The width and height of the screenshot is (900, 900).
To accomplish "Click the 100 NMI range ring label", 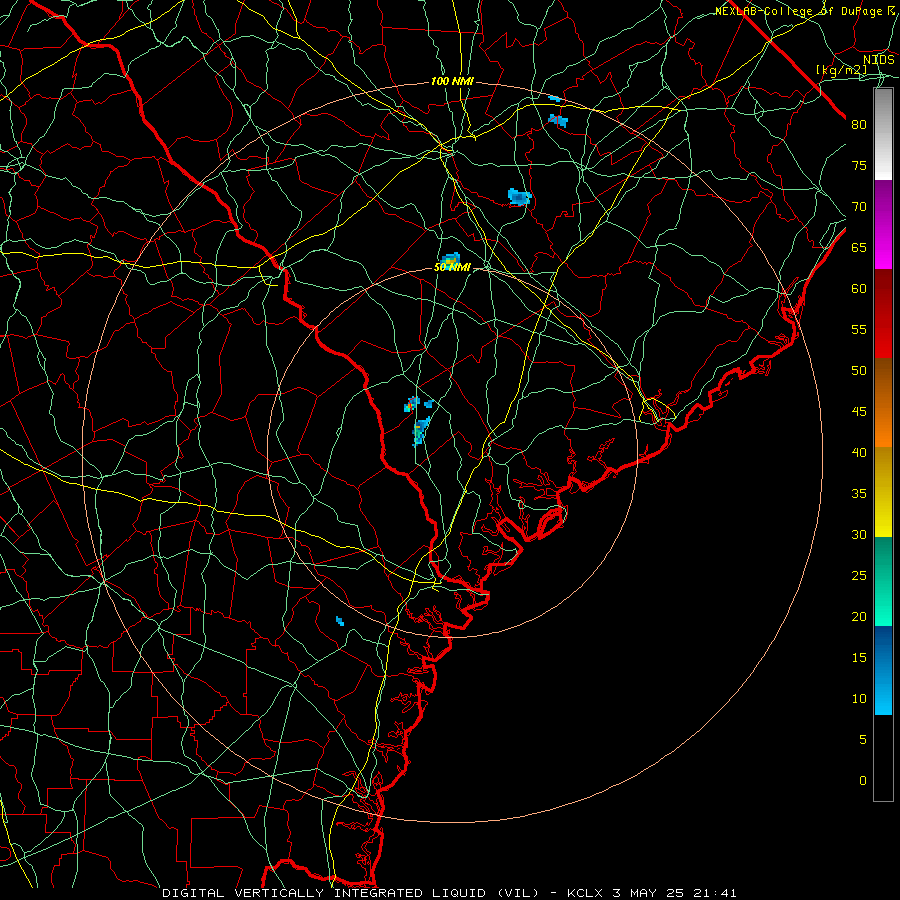I will (x=452, y=82).
